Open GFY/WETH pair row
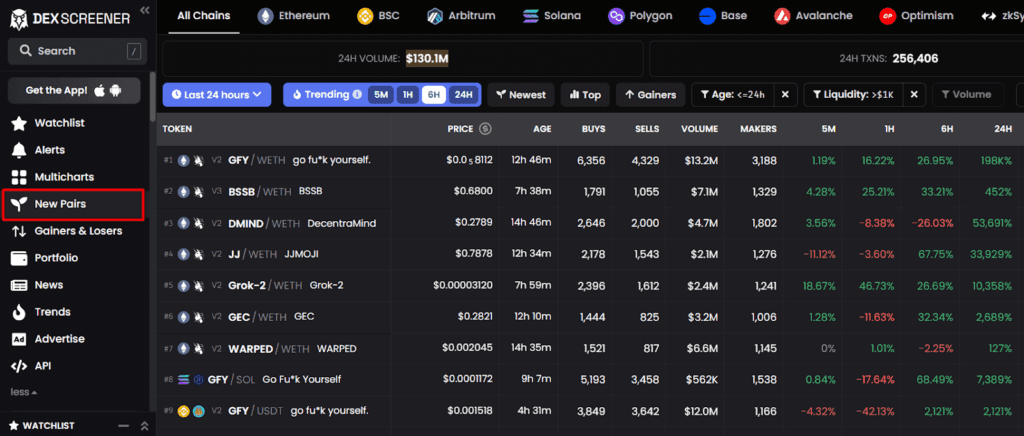 [x=590, y=160]
